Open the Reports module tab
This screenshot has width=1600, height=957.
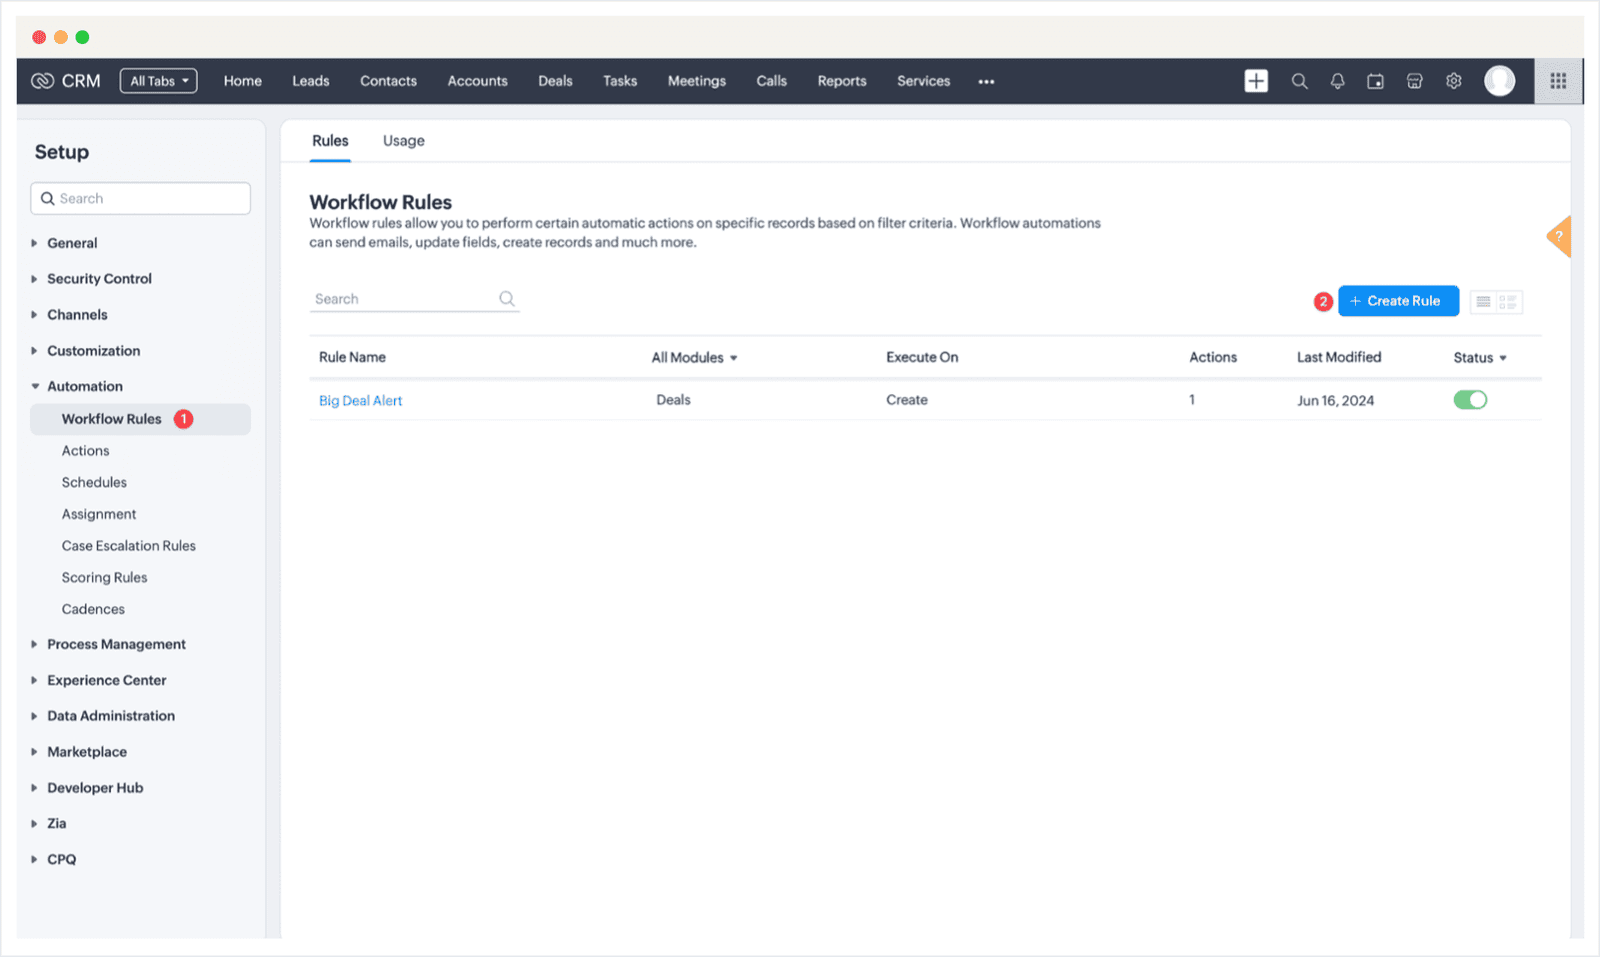tap(842, 81)
